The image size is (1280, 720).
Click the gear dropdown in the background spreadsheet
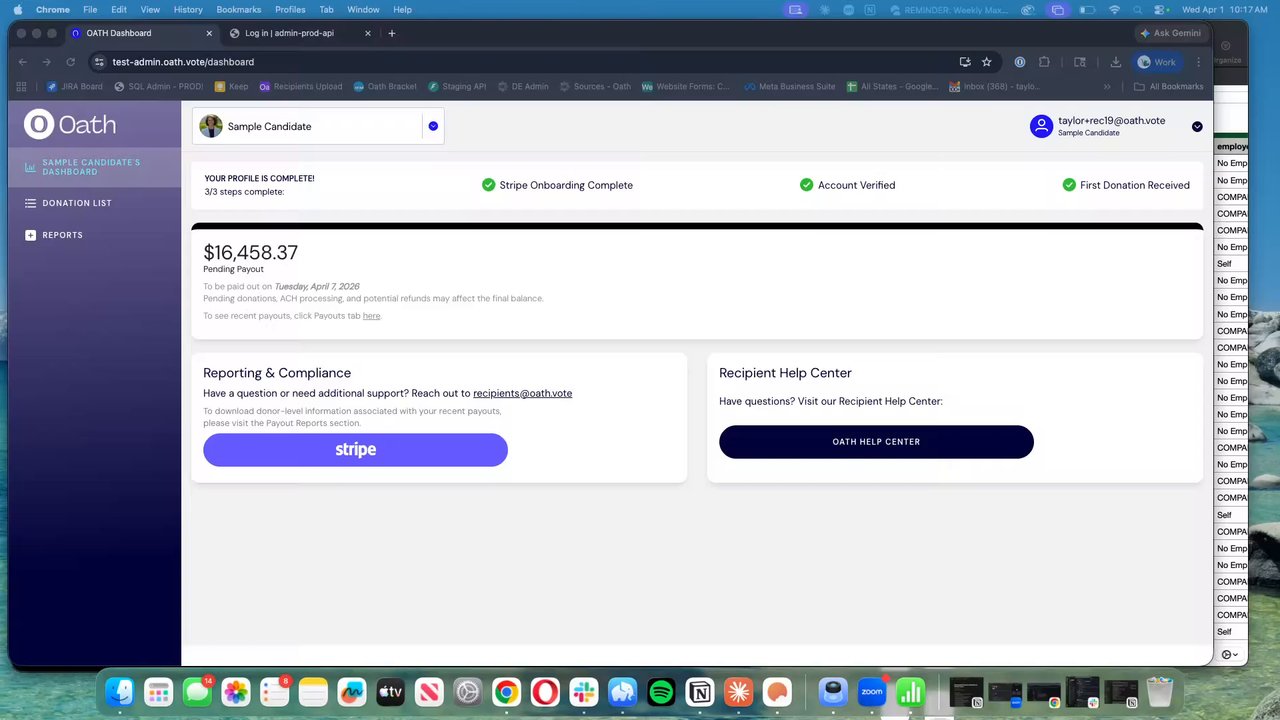pyautogui.click(x=1230, y=655)
